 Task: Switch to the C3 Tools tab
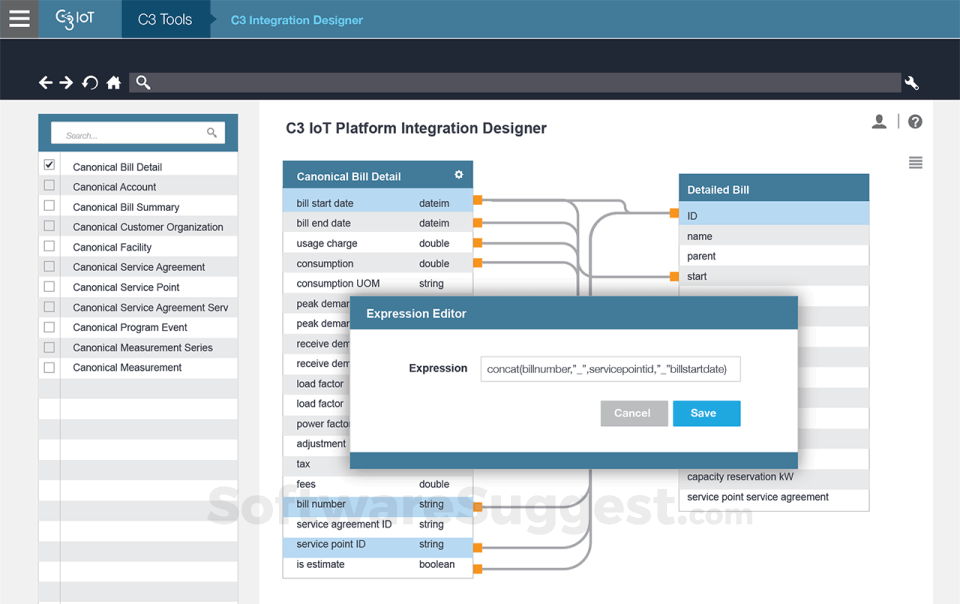[x=166, y=18]
